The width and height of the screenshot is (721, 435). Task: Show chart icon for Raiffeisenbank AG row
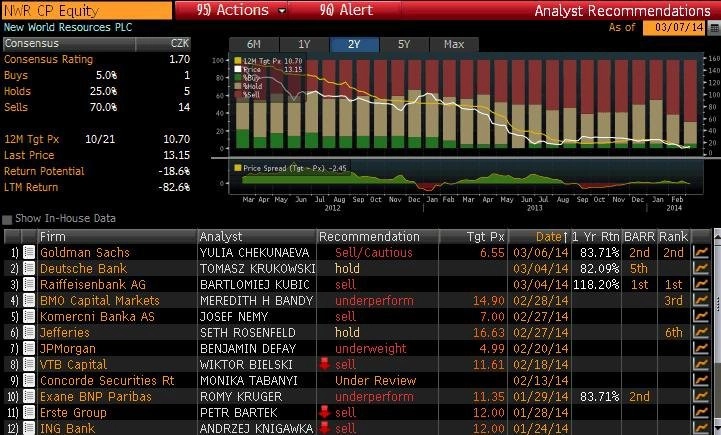coord(701,285)
